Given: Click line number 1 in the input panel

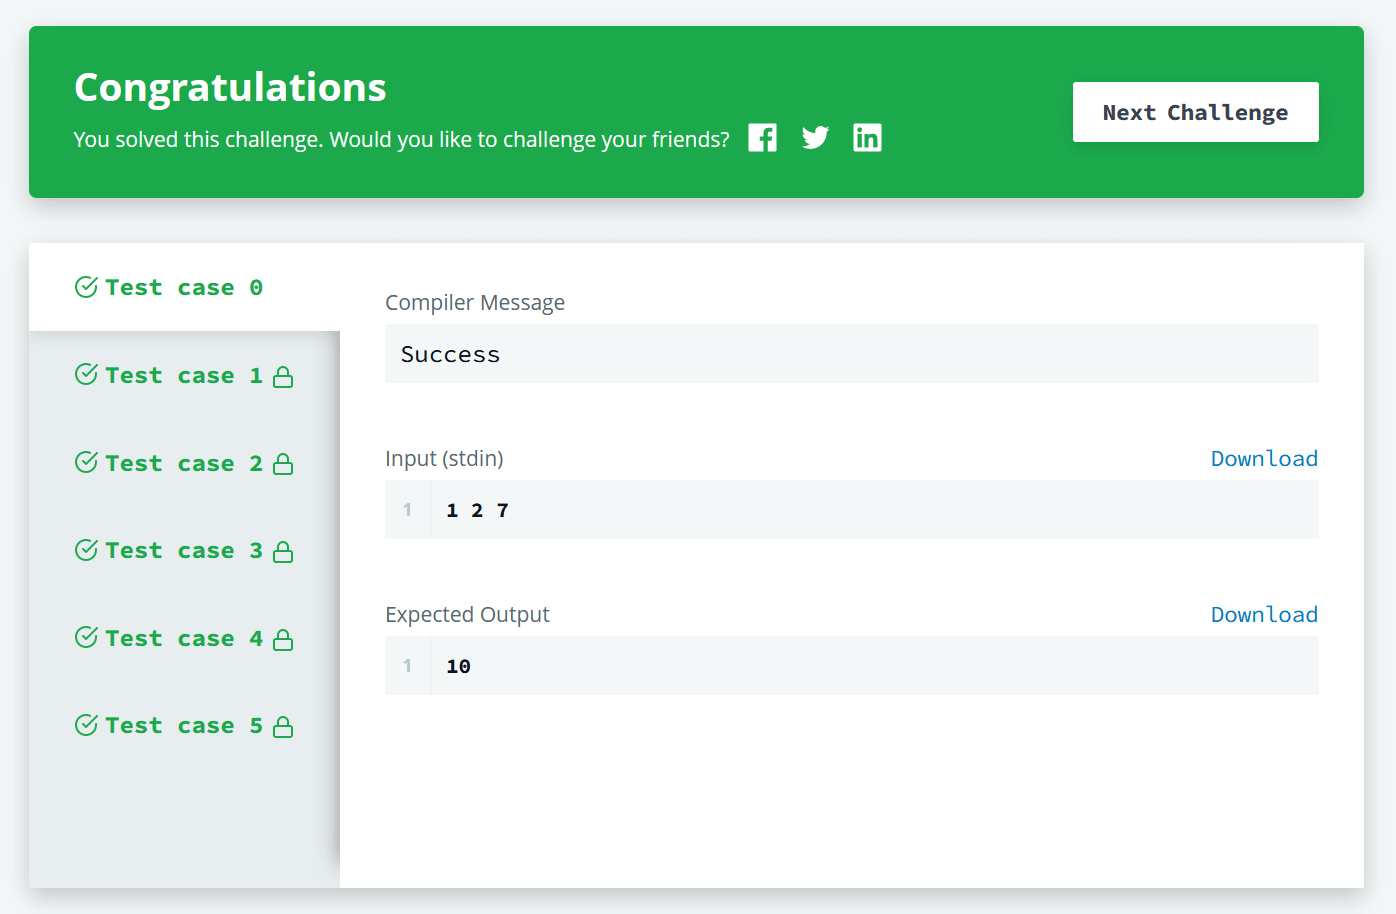Looking at the screenshot, I should click(x=407, y=509).
